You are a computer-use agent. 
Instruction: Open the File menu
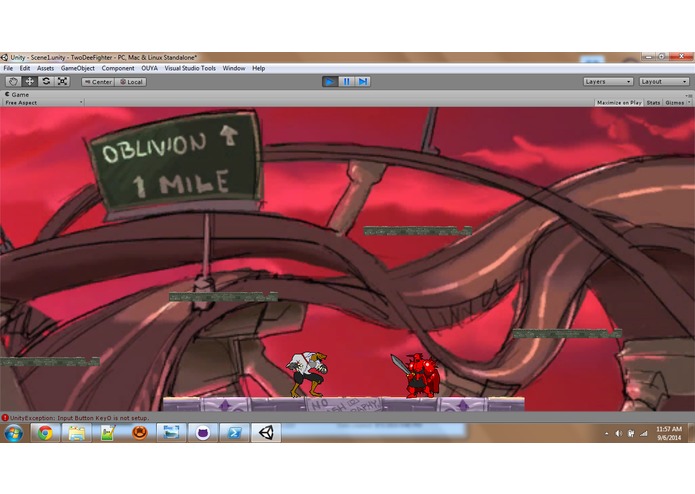click(8, 68)
